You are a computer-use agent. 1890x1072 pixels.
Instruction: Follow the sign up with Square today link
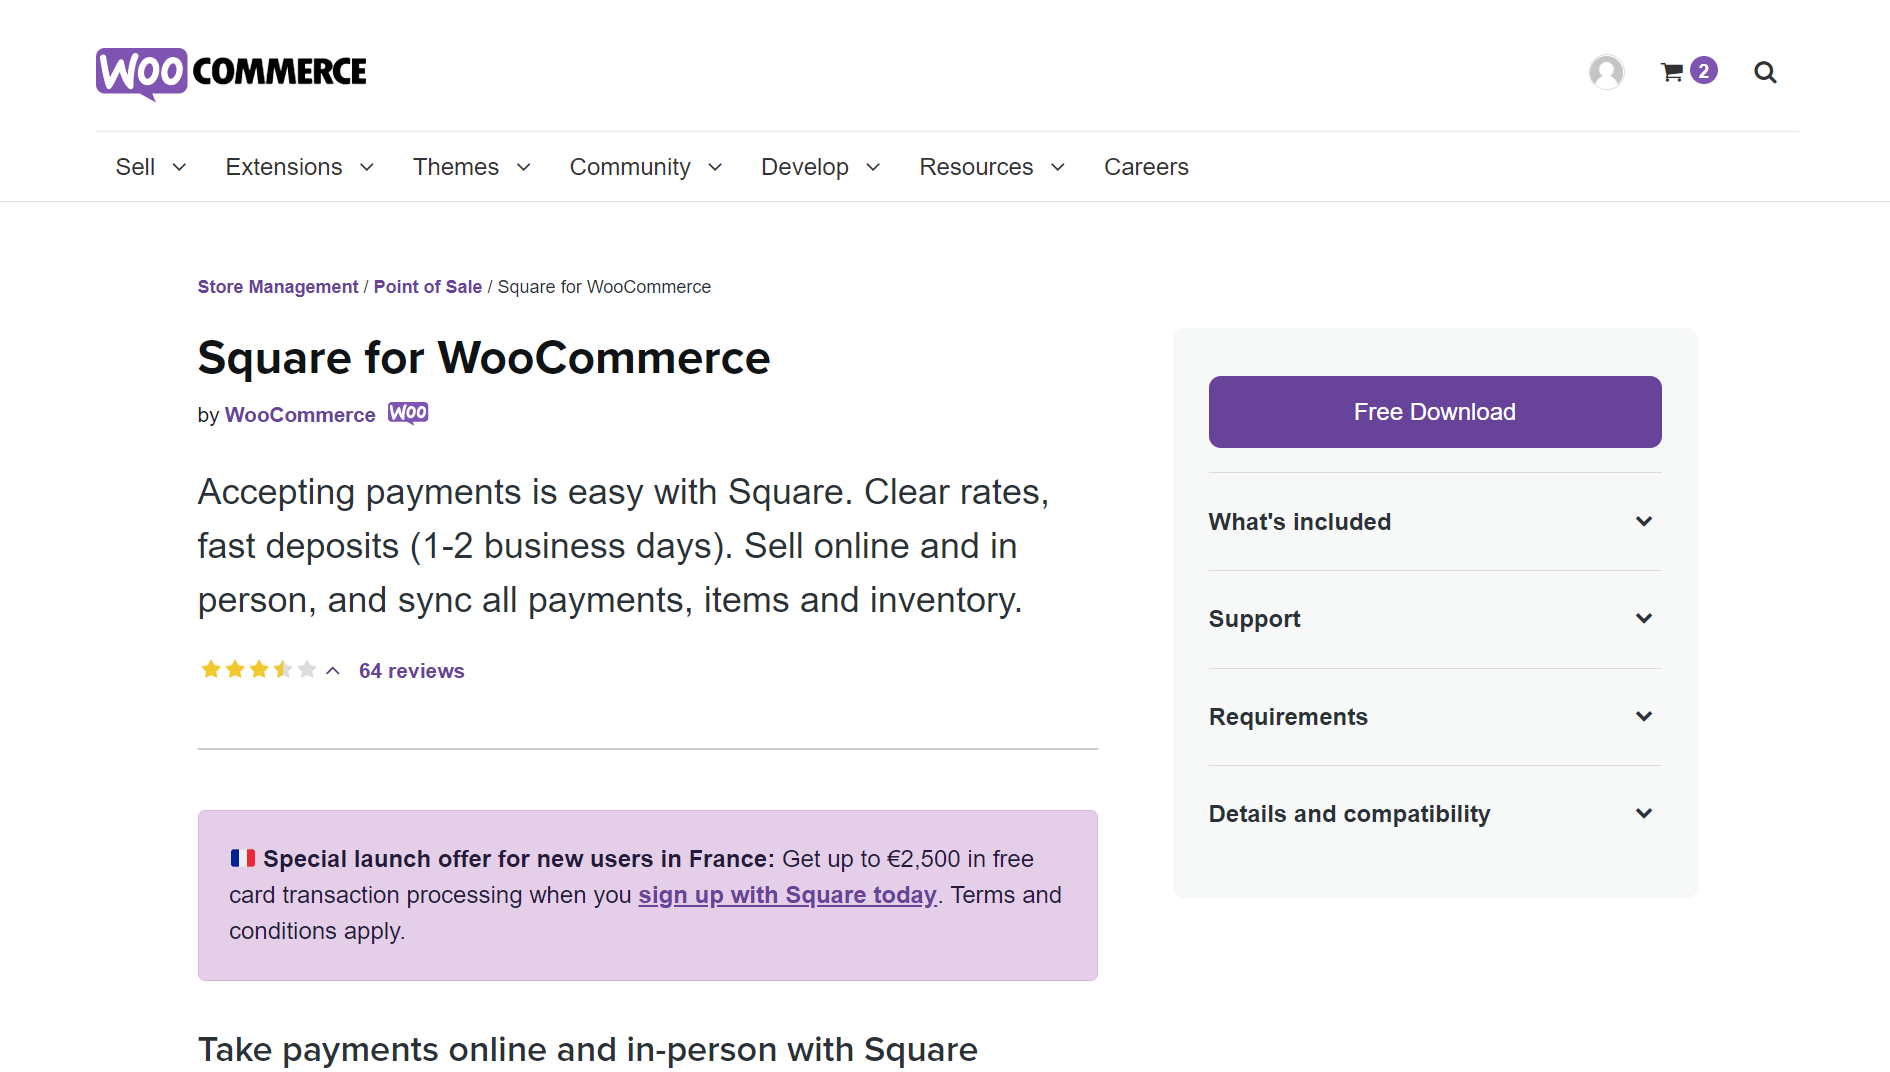coord(787,895)
